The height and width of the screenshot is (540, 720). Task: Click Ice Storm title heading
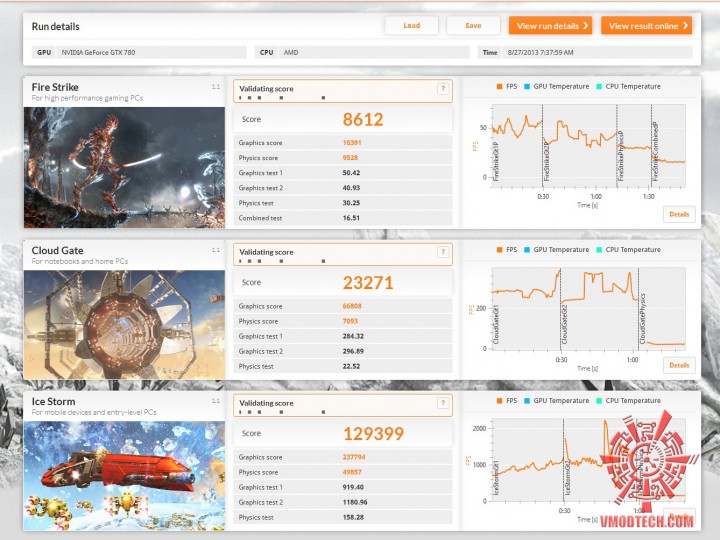click(53, 401)
